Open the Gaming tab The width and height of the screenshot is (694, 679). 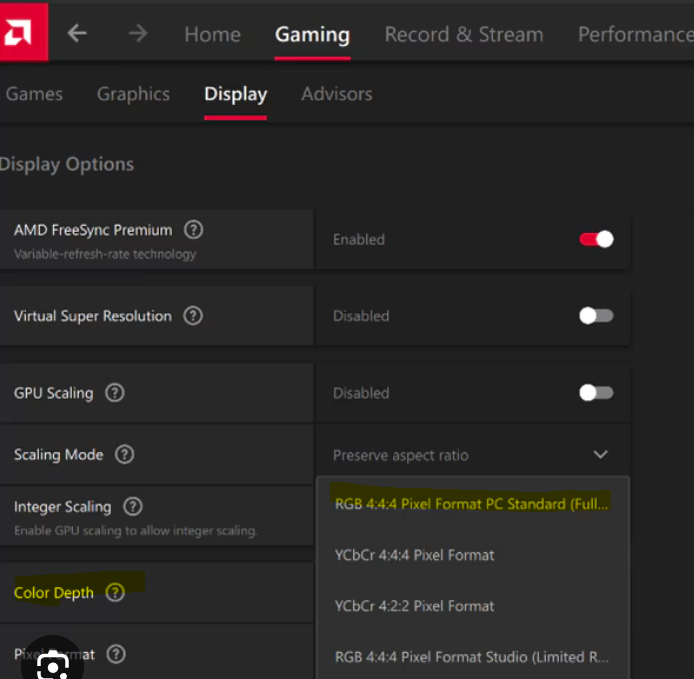312,35
